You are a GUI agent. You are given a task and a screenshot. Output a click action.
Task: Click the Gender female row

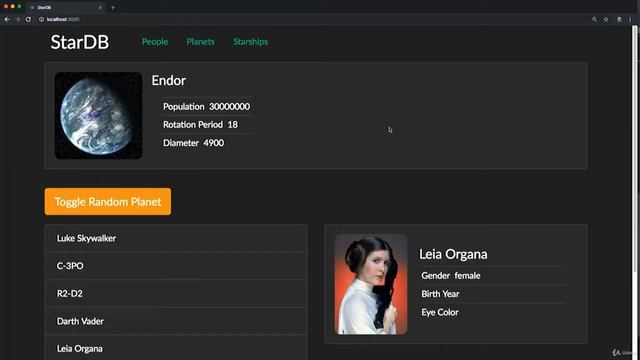pos(492,276)
